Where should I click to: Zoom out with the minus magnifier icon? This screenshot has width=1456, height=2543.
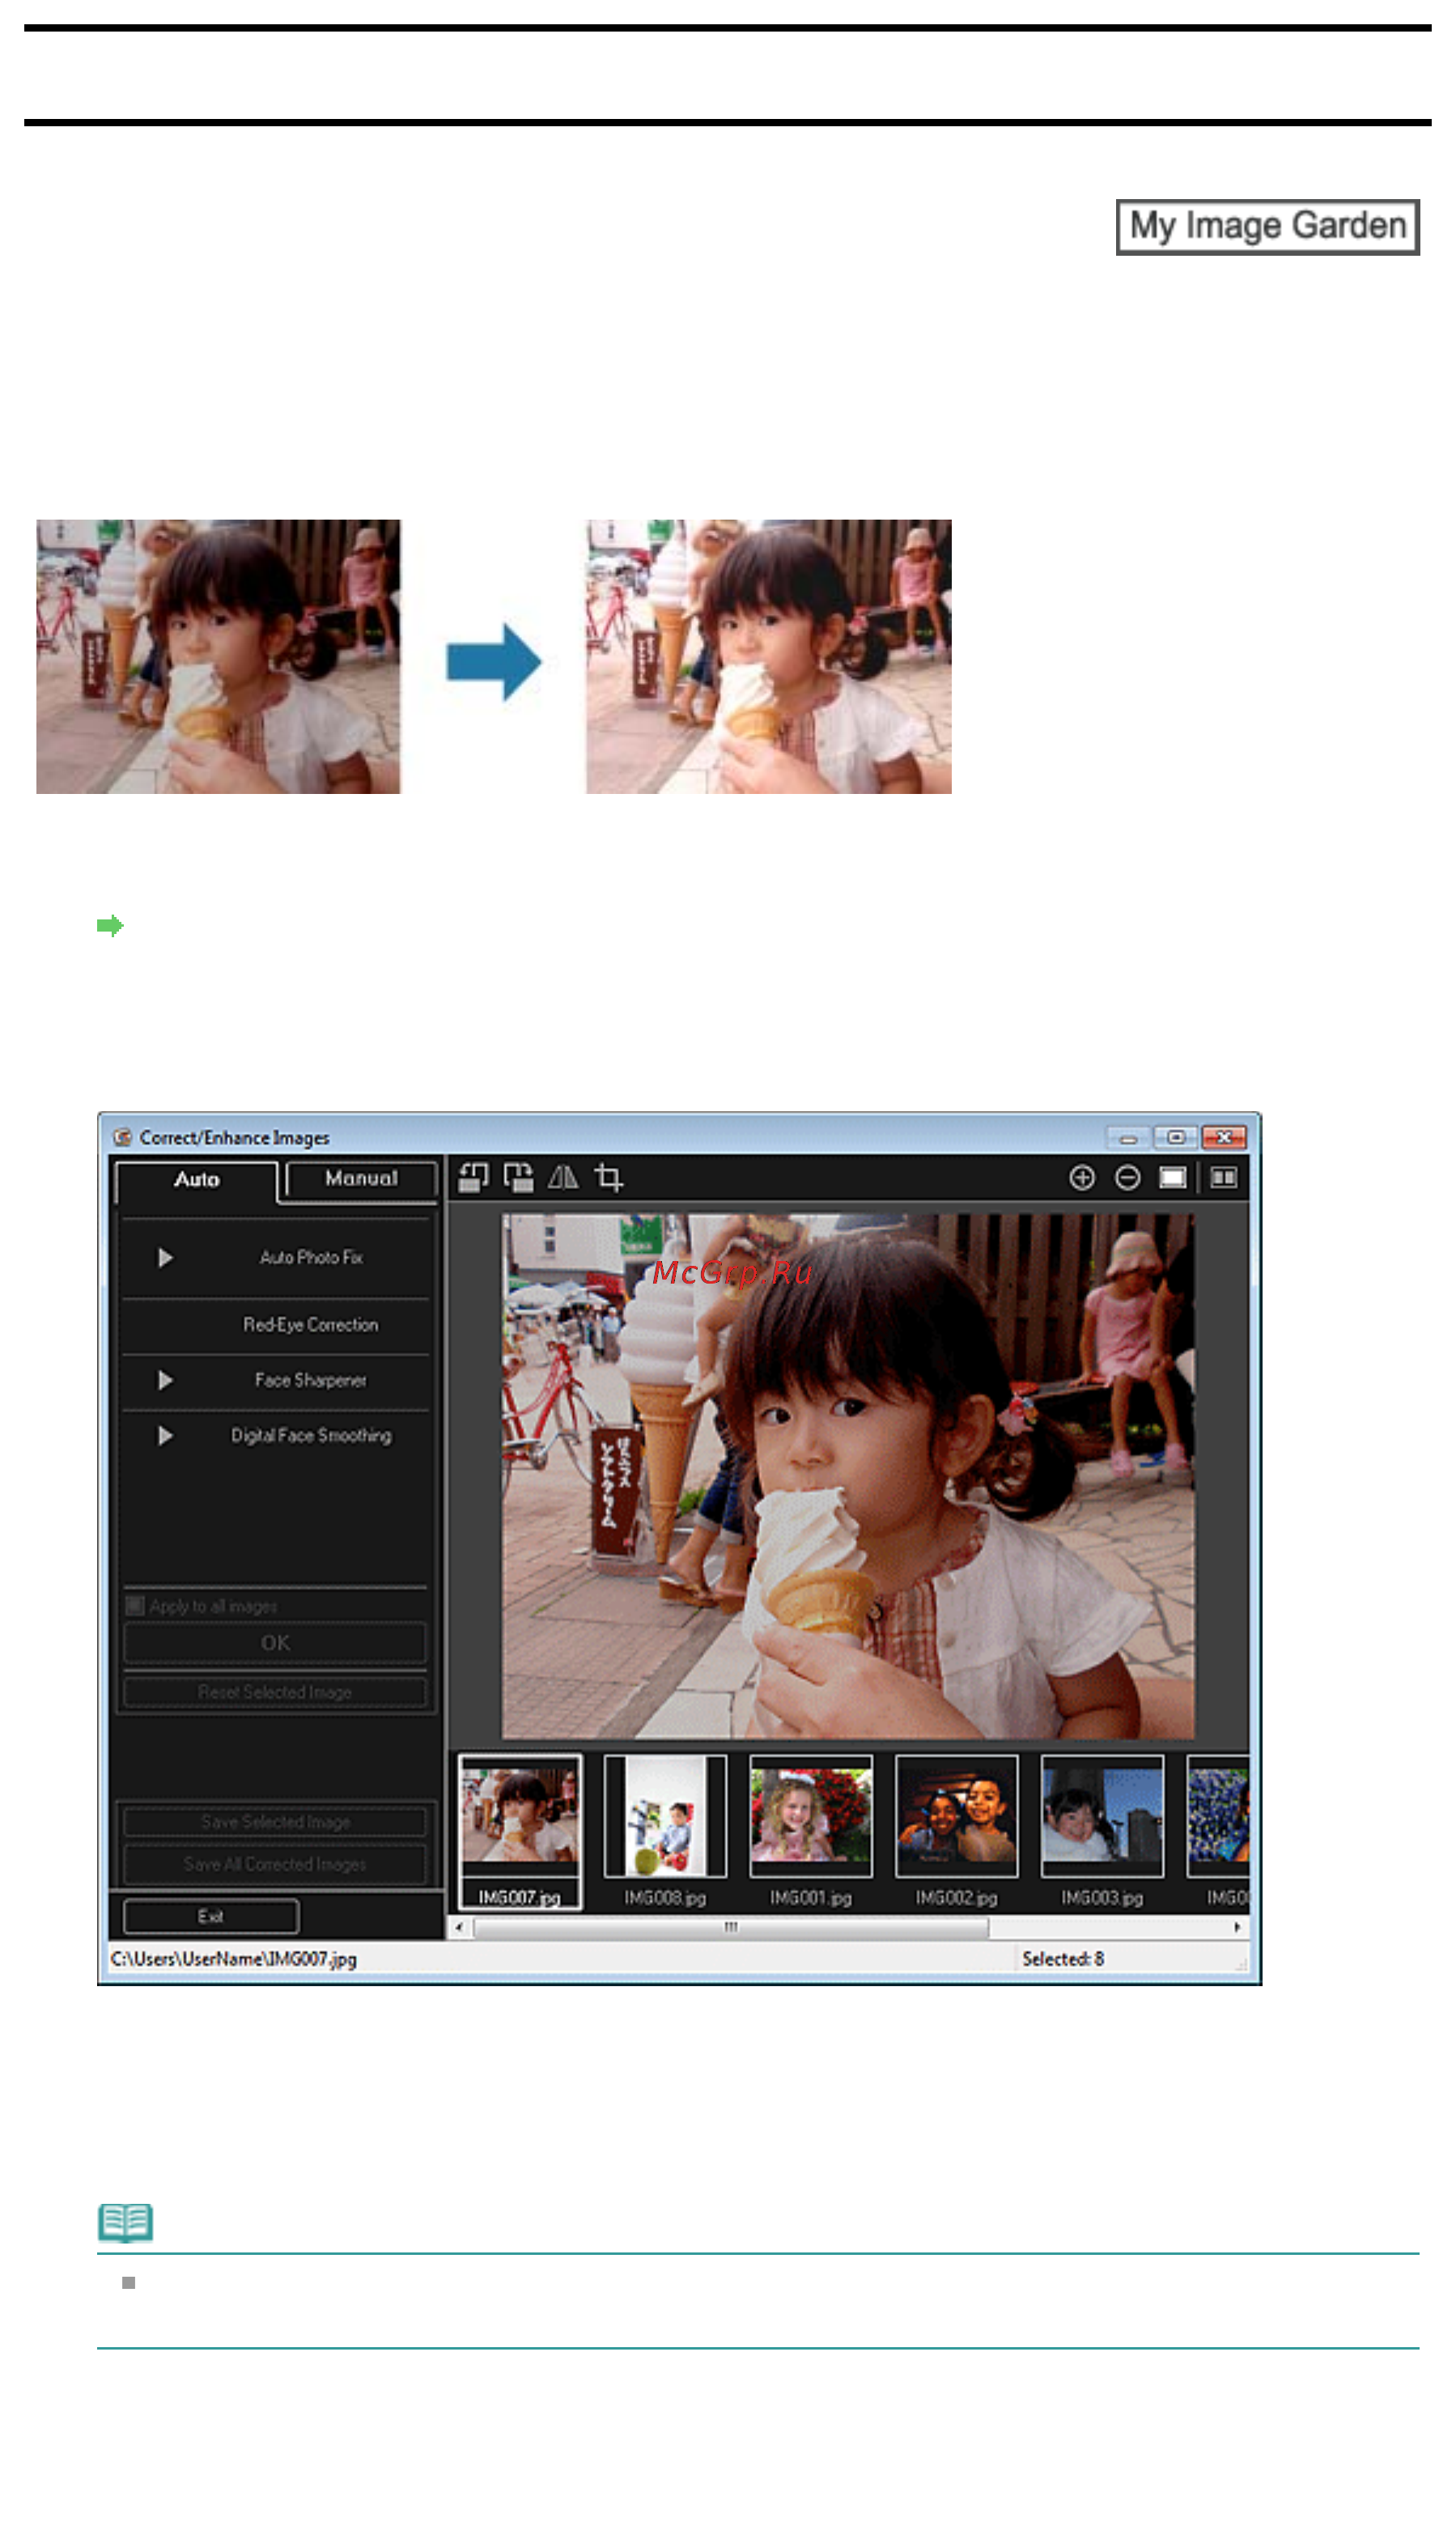click(1127, 1178)
